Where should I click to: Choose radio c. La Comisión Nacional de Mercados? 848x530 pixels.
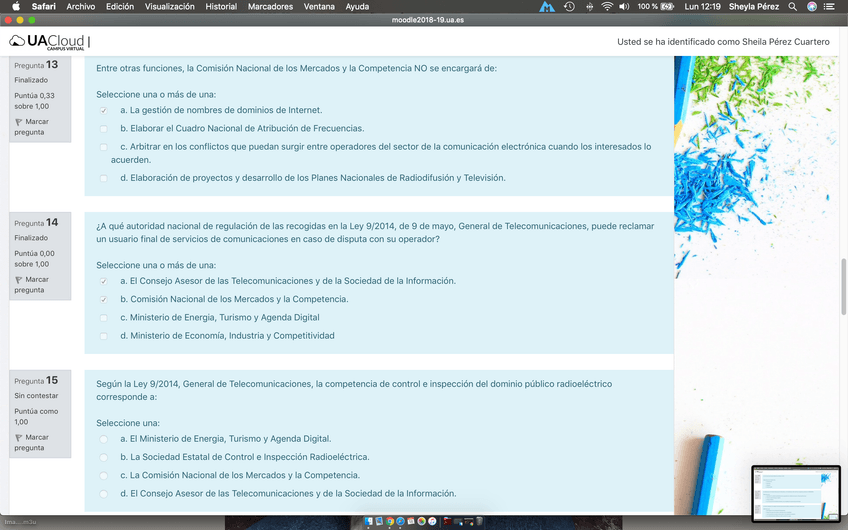pos(104,476)
